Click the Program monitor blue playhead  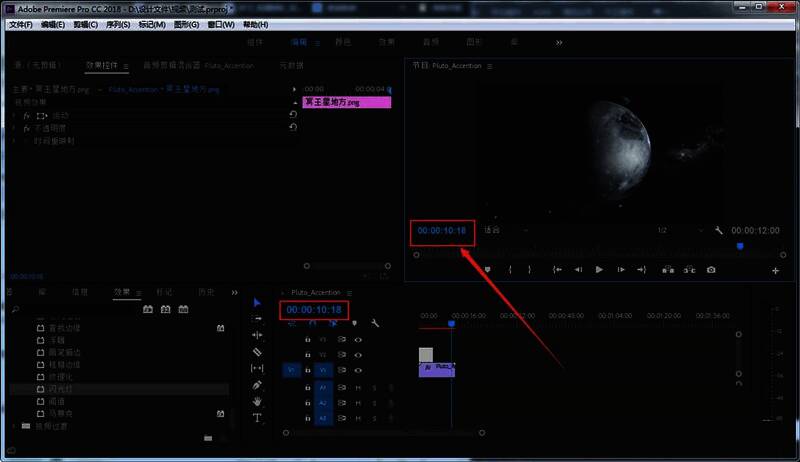(x=740, y=246)
